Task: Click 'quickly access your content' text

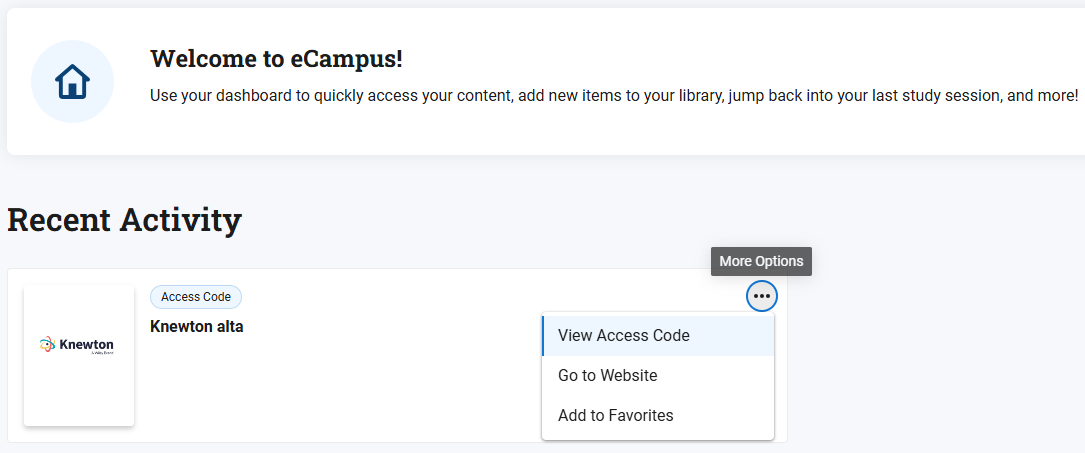Action: coord(424,96)
